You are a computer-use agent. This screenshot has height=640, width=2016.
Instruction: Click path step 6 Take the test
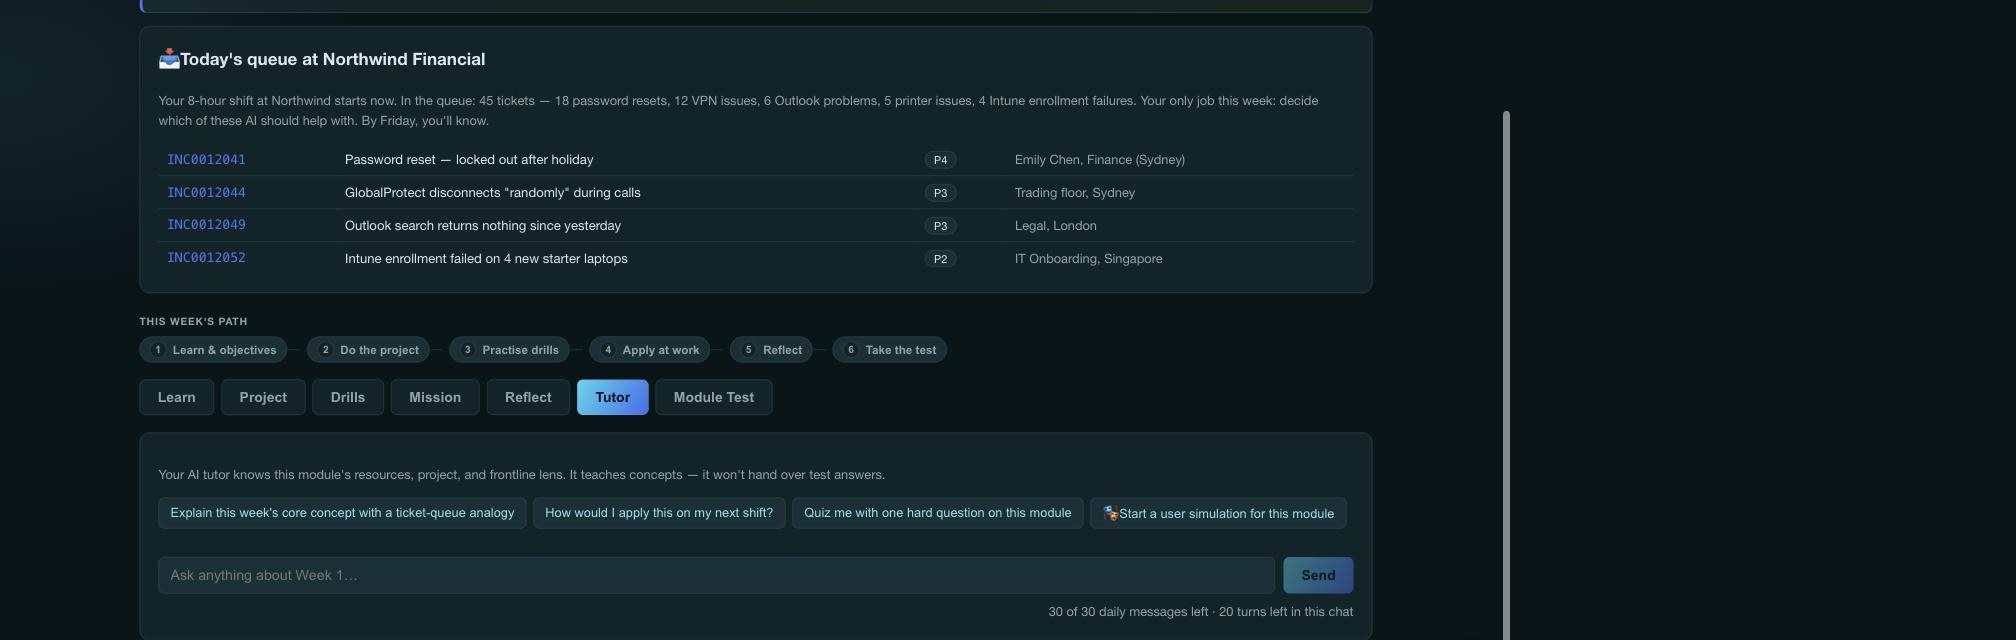coord(889,350)
